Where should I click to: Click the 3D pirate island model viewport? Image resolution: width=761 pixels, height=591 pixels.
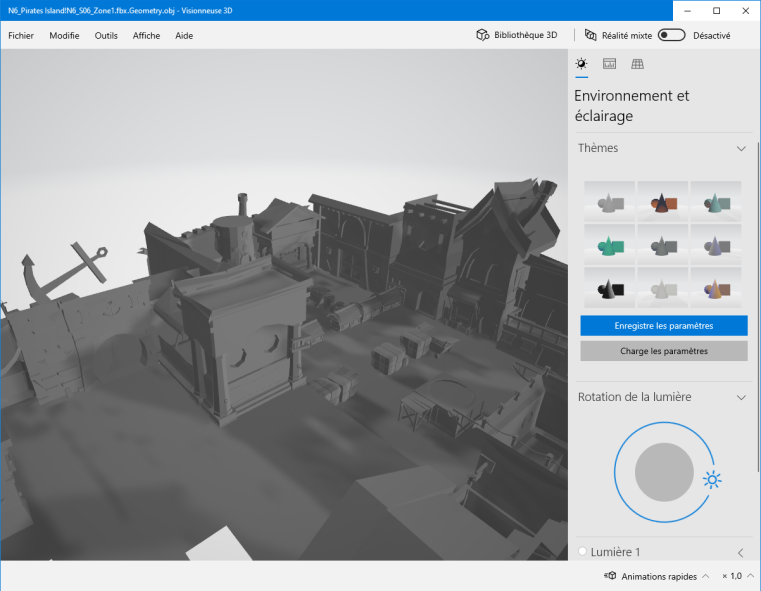[284, 305]
